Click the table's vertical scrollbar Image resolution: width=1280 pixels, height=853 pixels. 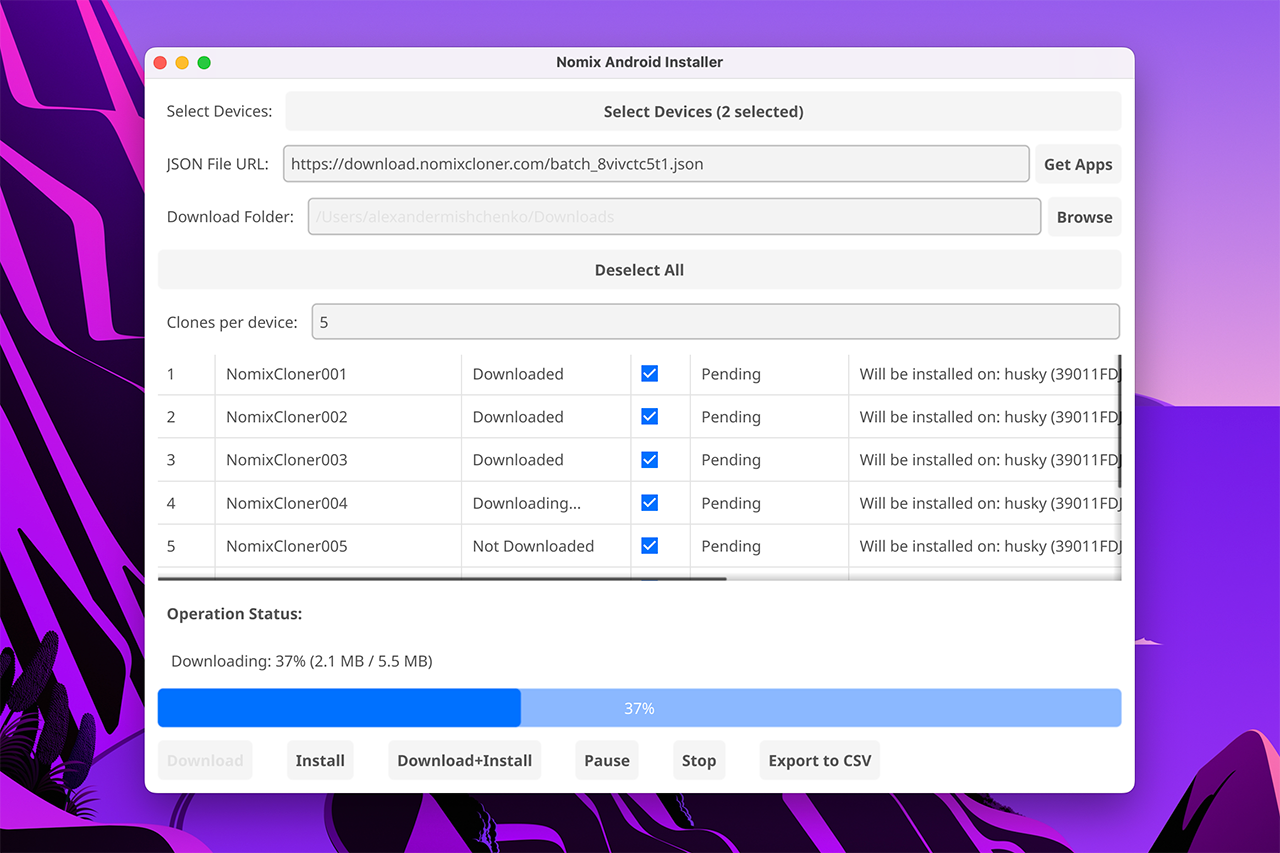[x=1119, y=420]
